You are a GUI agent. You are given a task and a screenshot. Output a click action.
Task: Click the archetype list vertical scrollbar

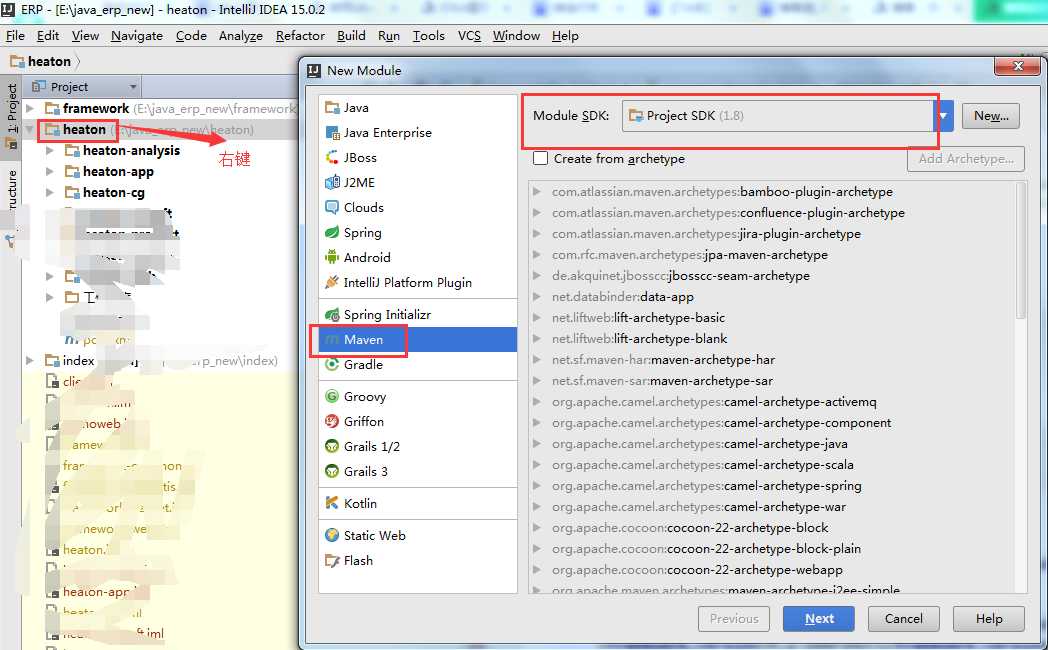coord(1021,251)
